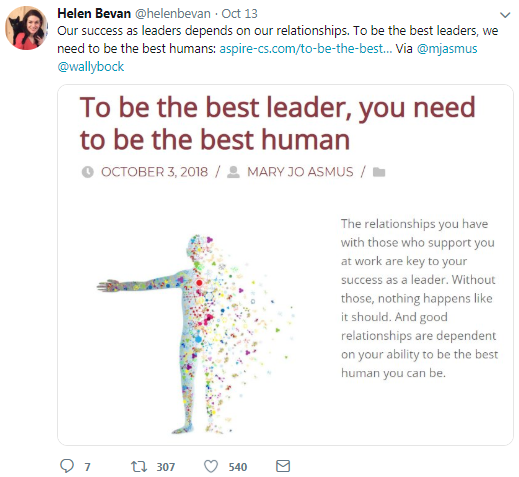Click the person icon beside Mary Jo Asmus
Viewport: 519px width, 477px height.
click(233, 172)
